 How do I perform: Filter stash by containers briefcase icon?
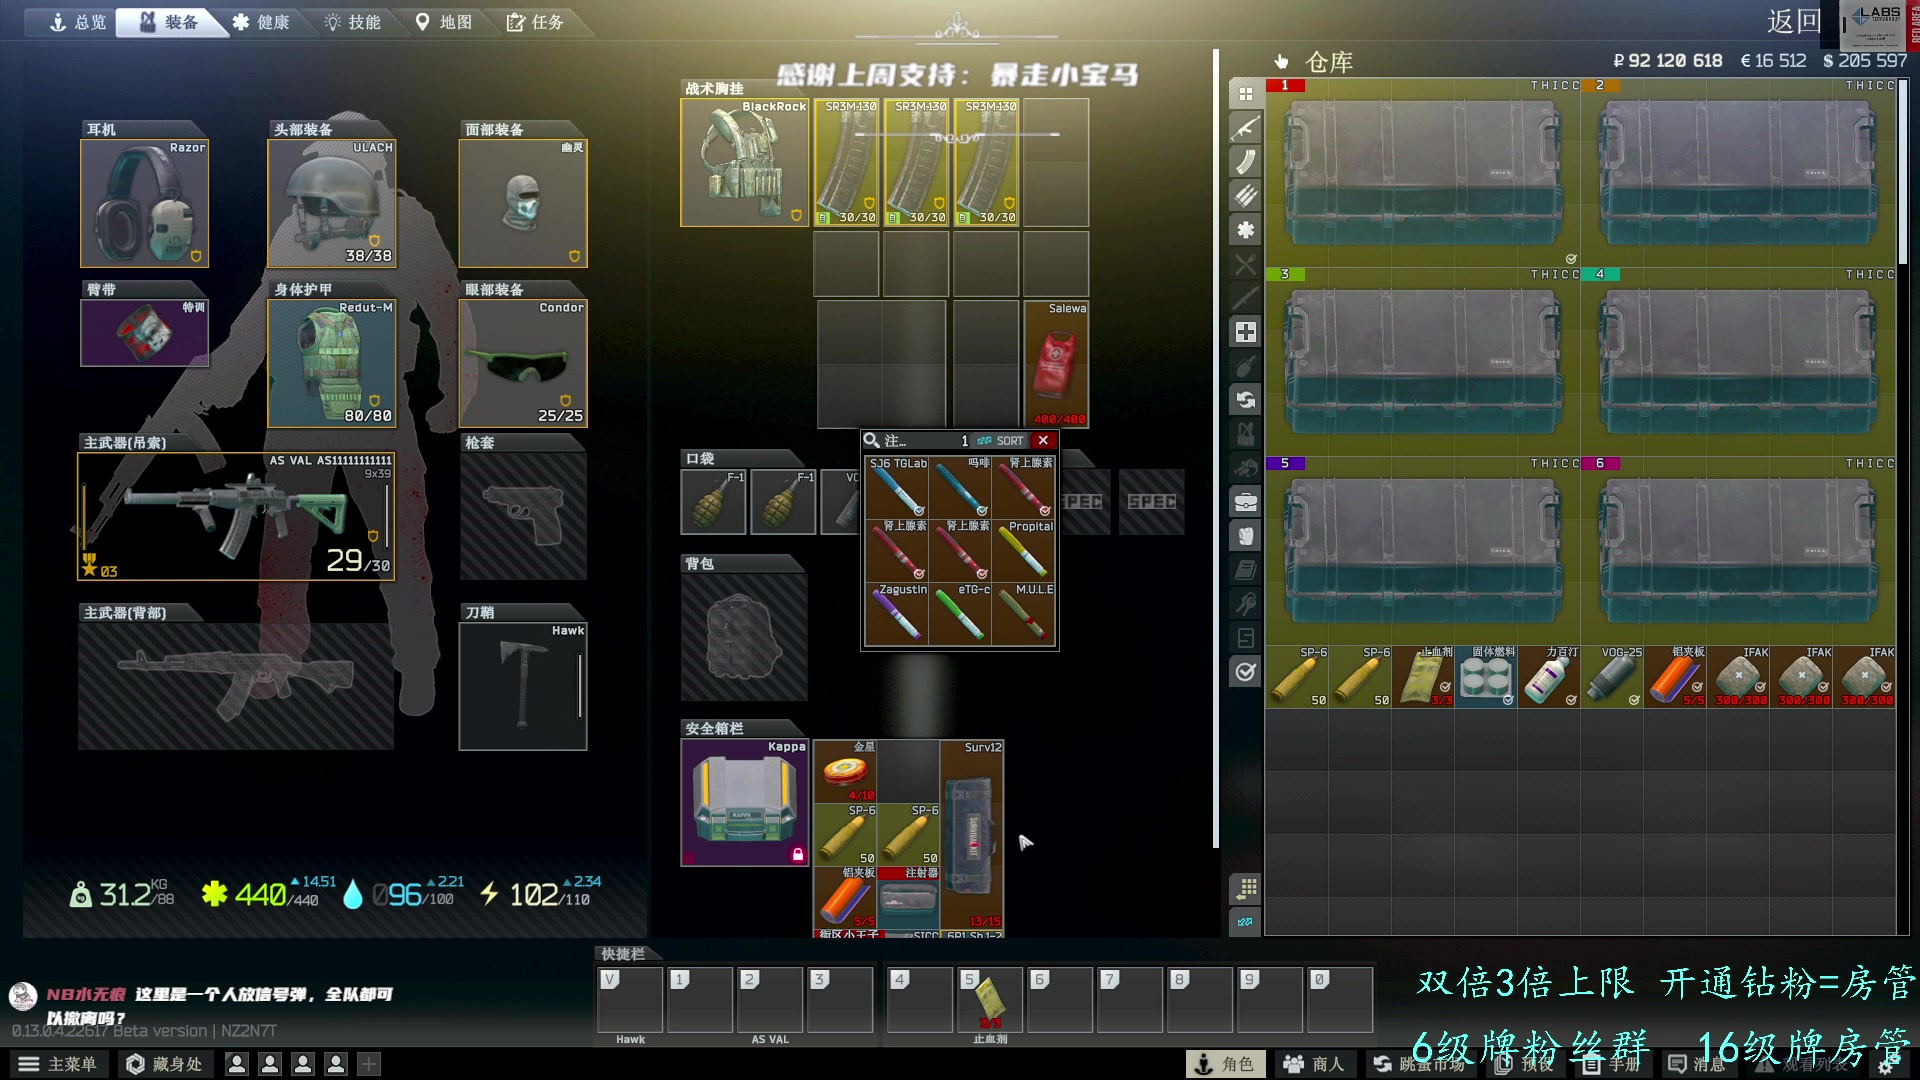pyautogui.click(x=1245, y=502)
